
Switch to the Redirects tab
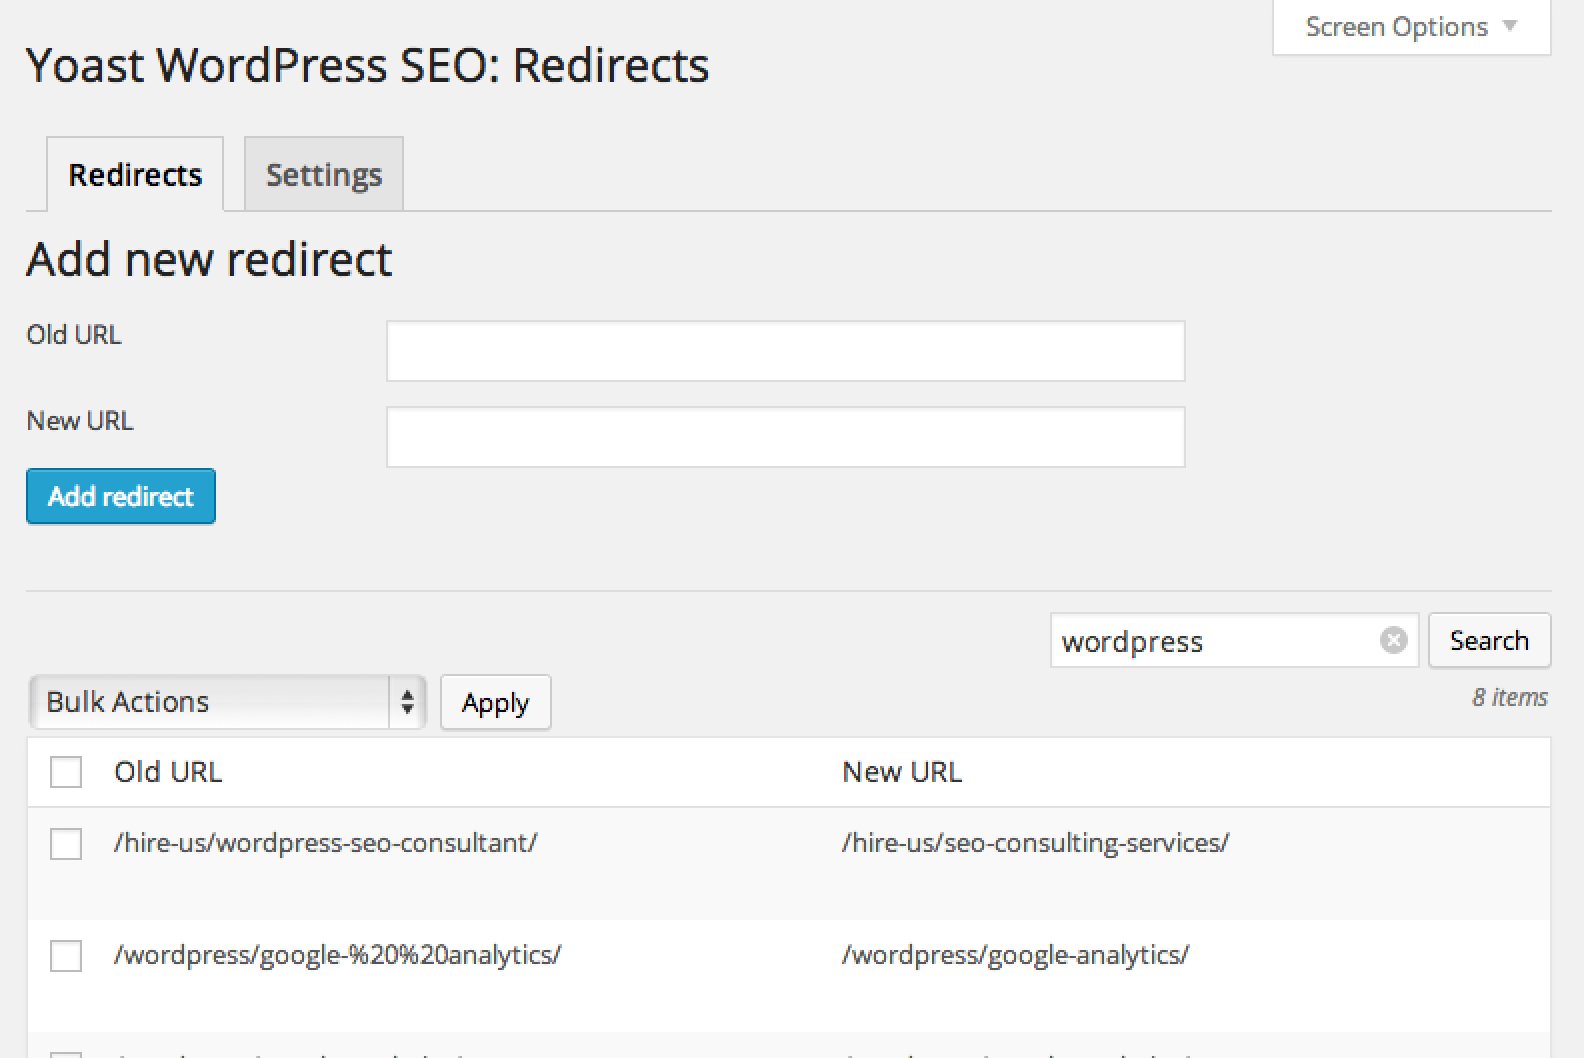click(x=135, y=175)
